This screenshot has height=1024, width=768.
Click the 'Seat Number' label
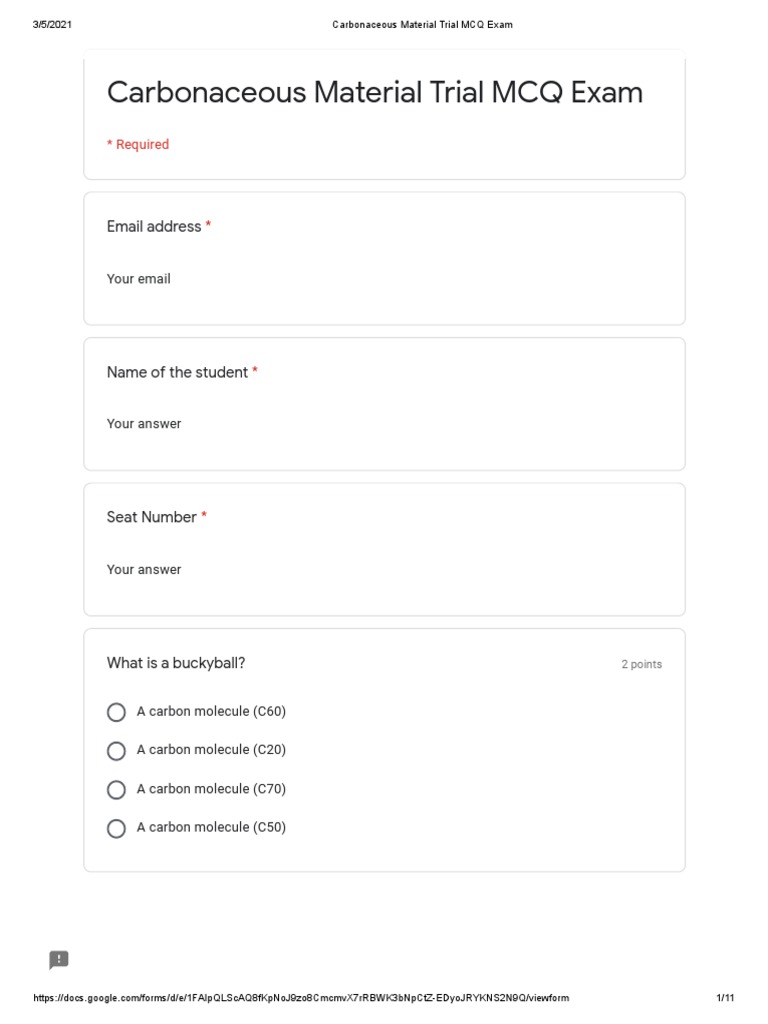152,517
